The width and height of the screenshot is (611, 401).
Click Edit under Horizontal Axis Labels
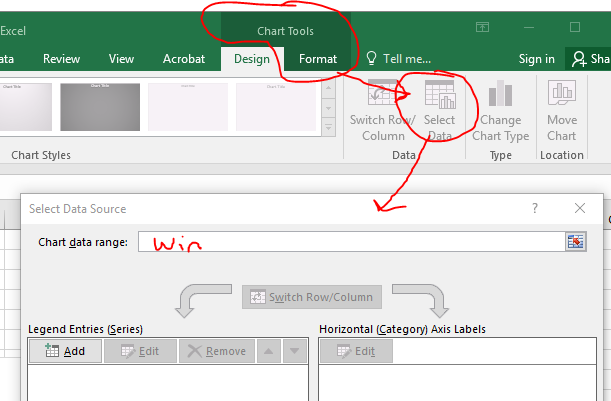(356, 351)
